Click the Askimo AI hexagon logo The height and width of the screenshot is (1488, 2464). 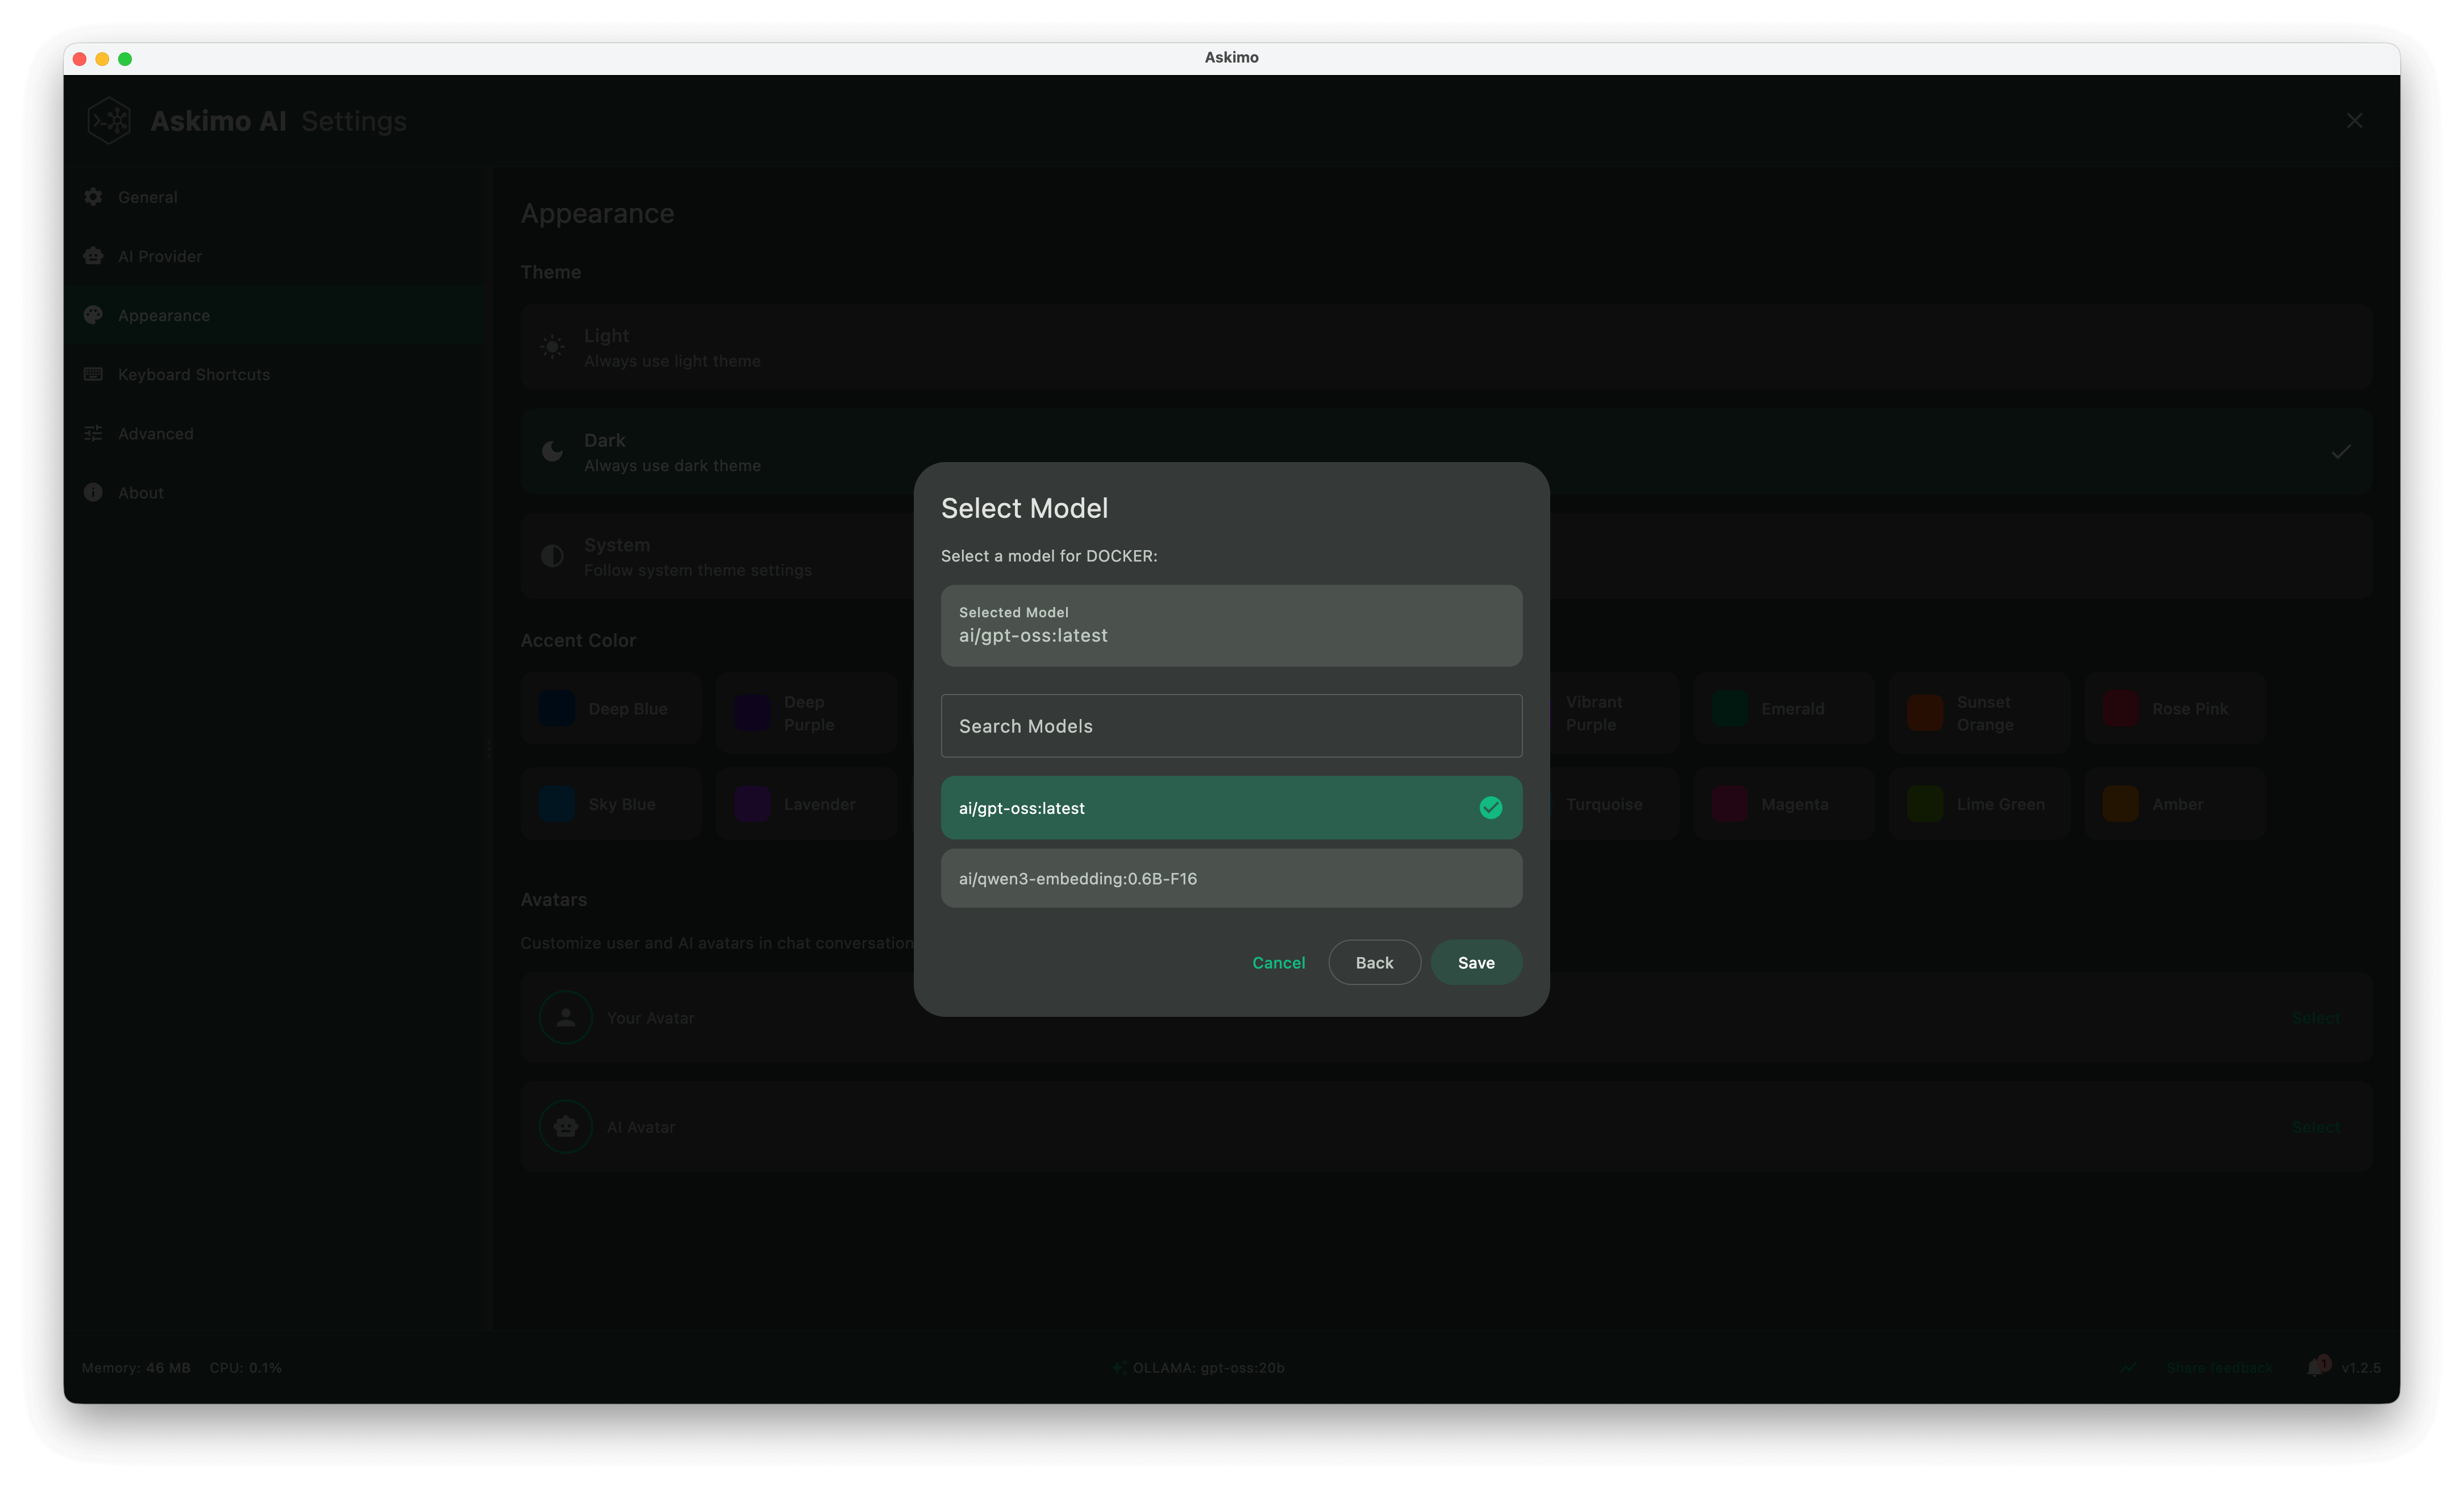(109, 120)
